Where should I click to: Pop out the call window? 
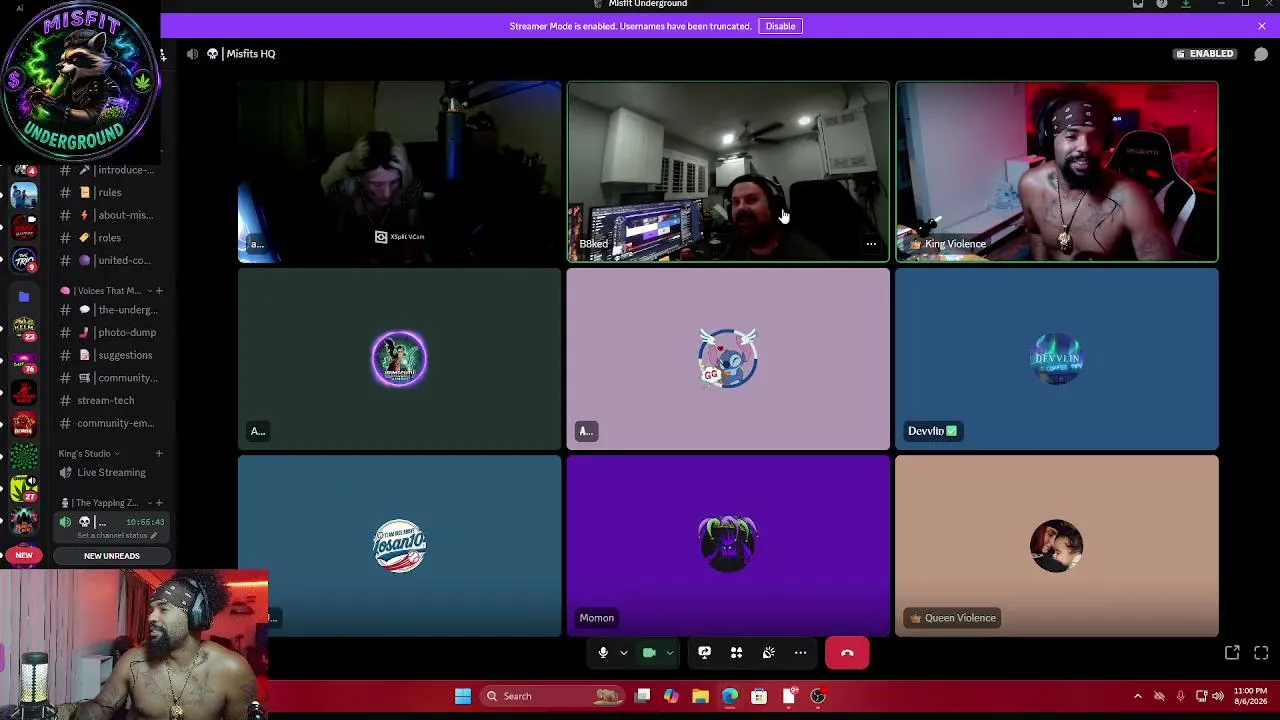tap(1232, 653)
